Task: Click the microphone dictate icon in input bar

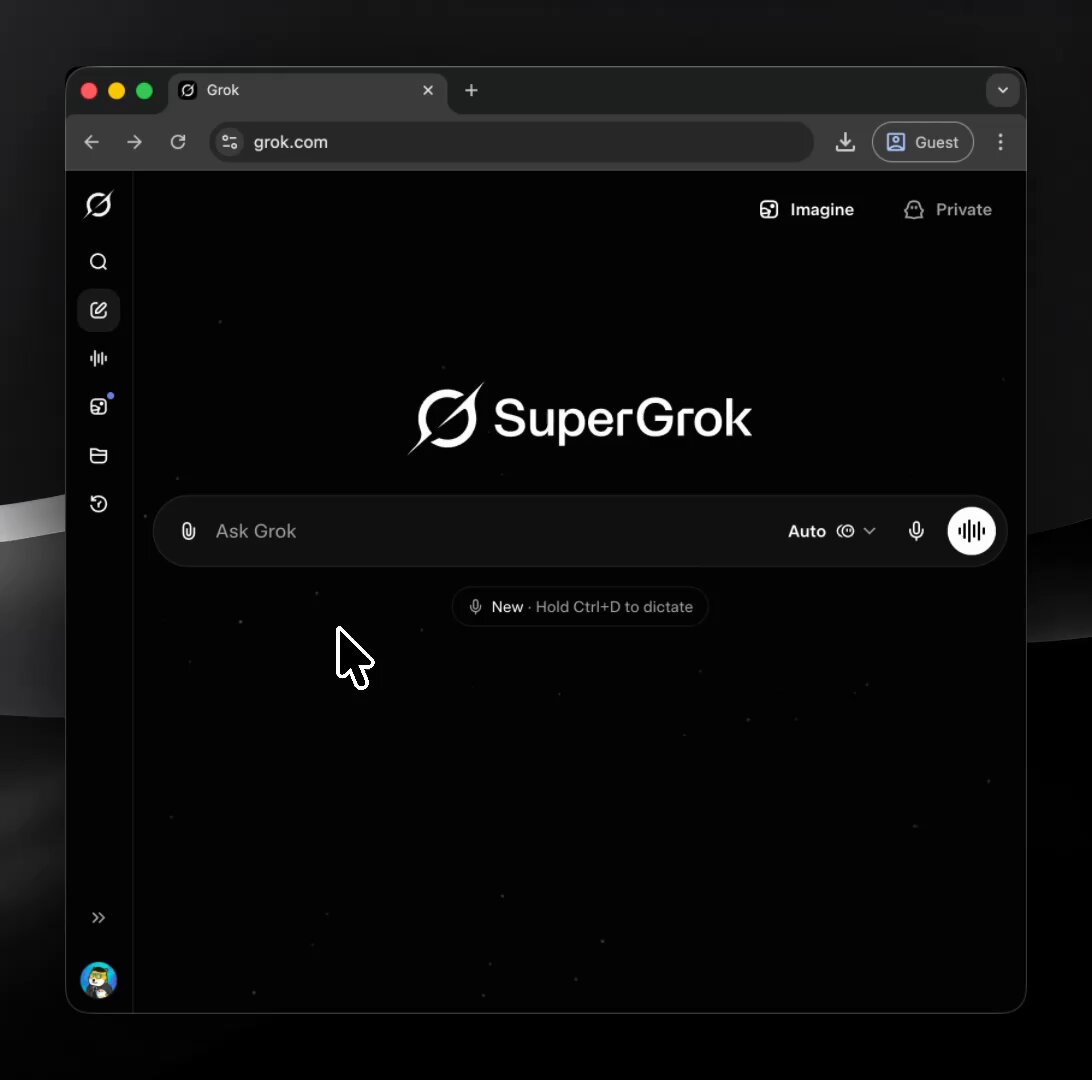Action: tap(916, 531)
